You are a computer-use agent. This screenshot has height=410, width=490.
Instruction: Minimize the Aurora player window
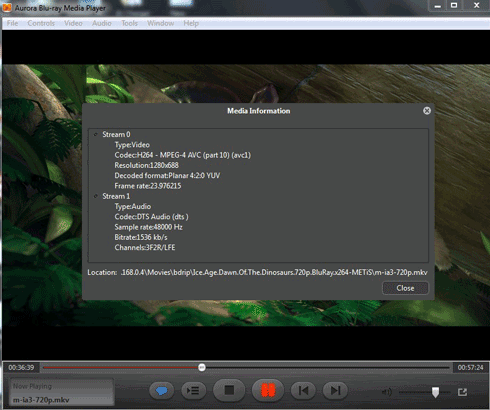[438, 6]
